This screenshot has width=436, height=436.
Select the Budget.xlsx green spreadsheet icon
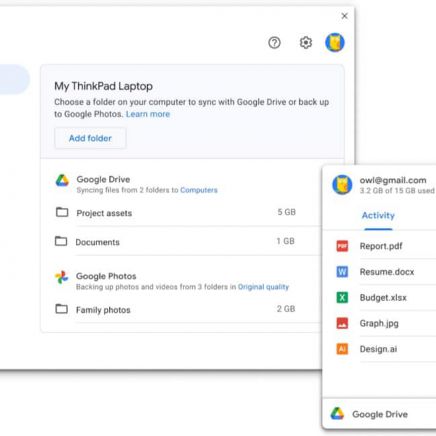click(342, 297)
